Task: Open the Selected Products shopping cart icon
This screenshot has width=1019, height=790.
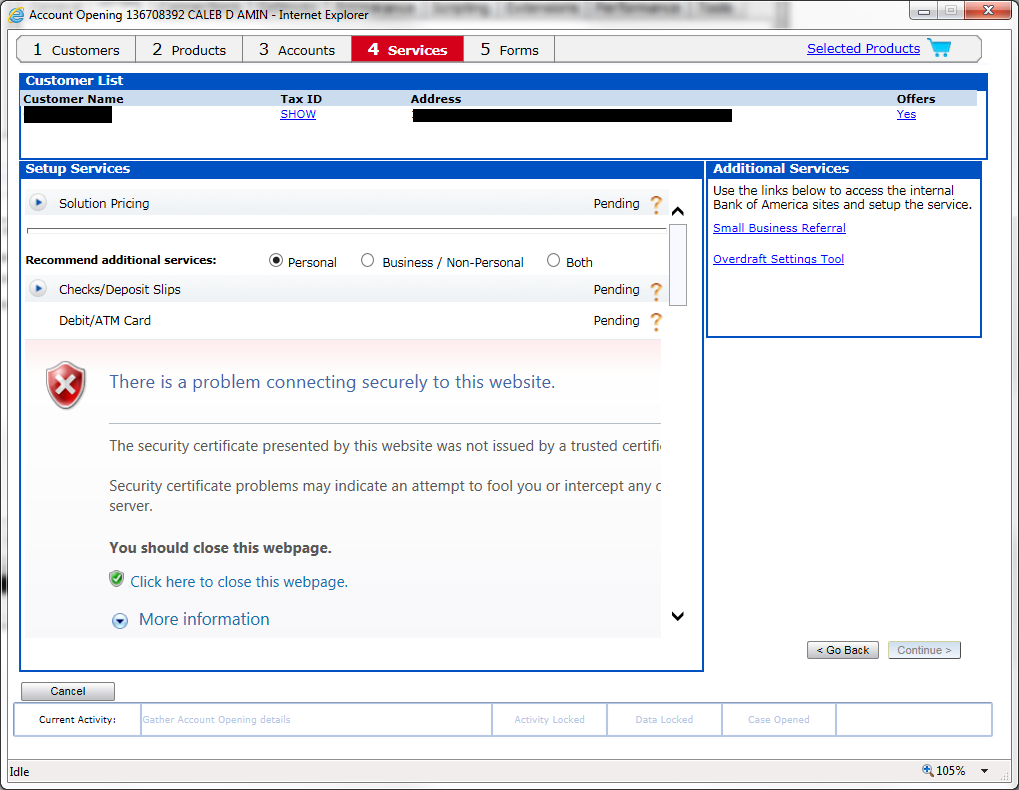Action: coord(939,48)
